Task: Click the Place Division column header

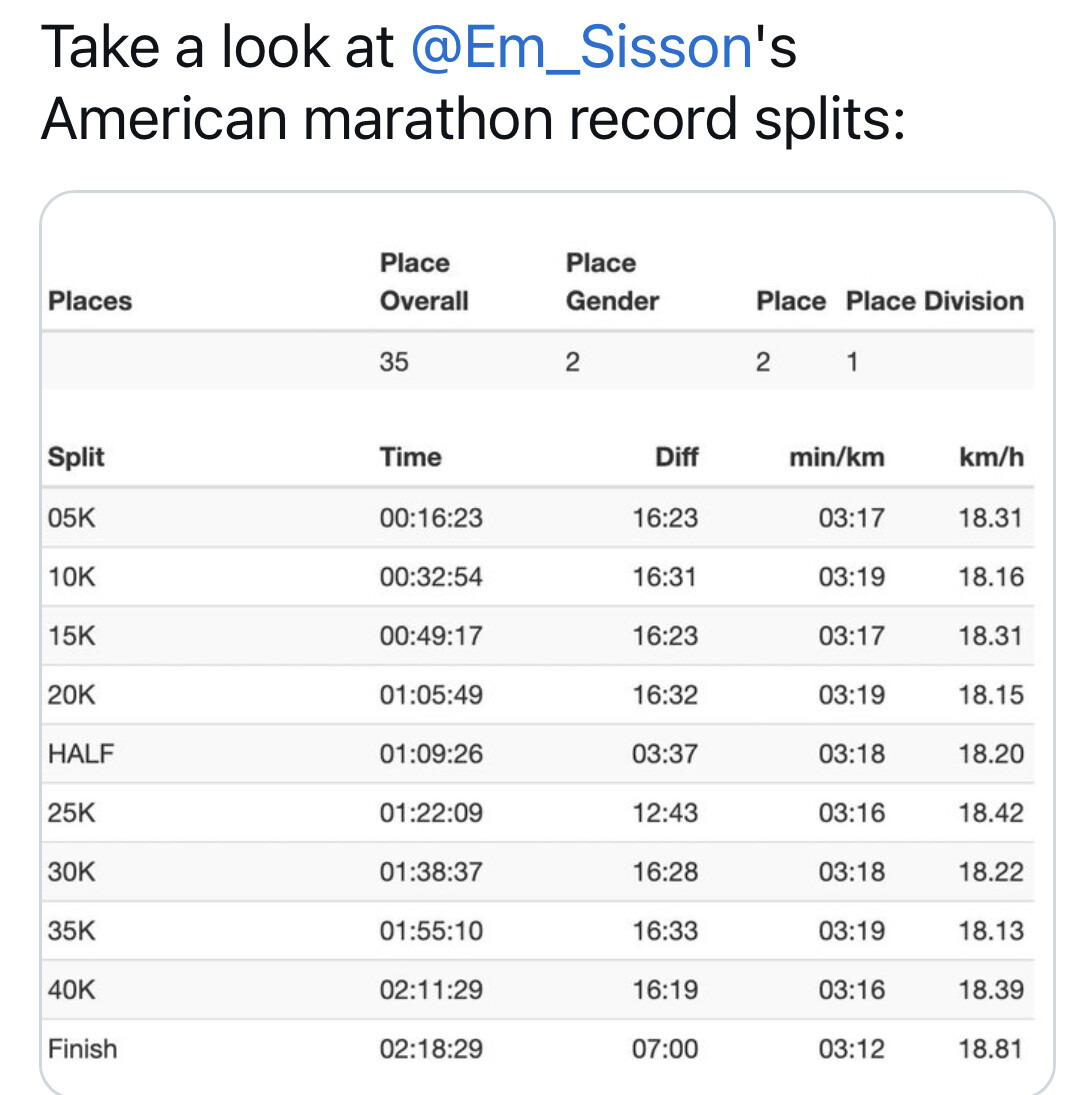Action: pos(934,301)
